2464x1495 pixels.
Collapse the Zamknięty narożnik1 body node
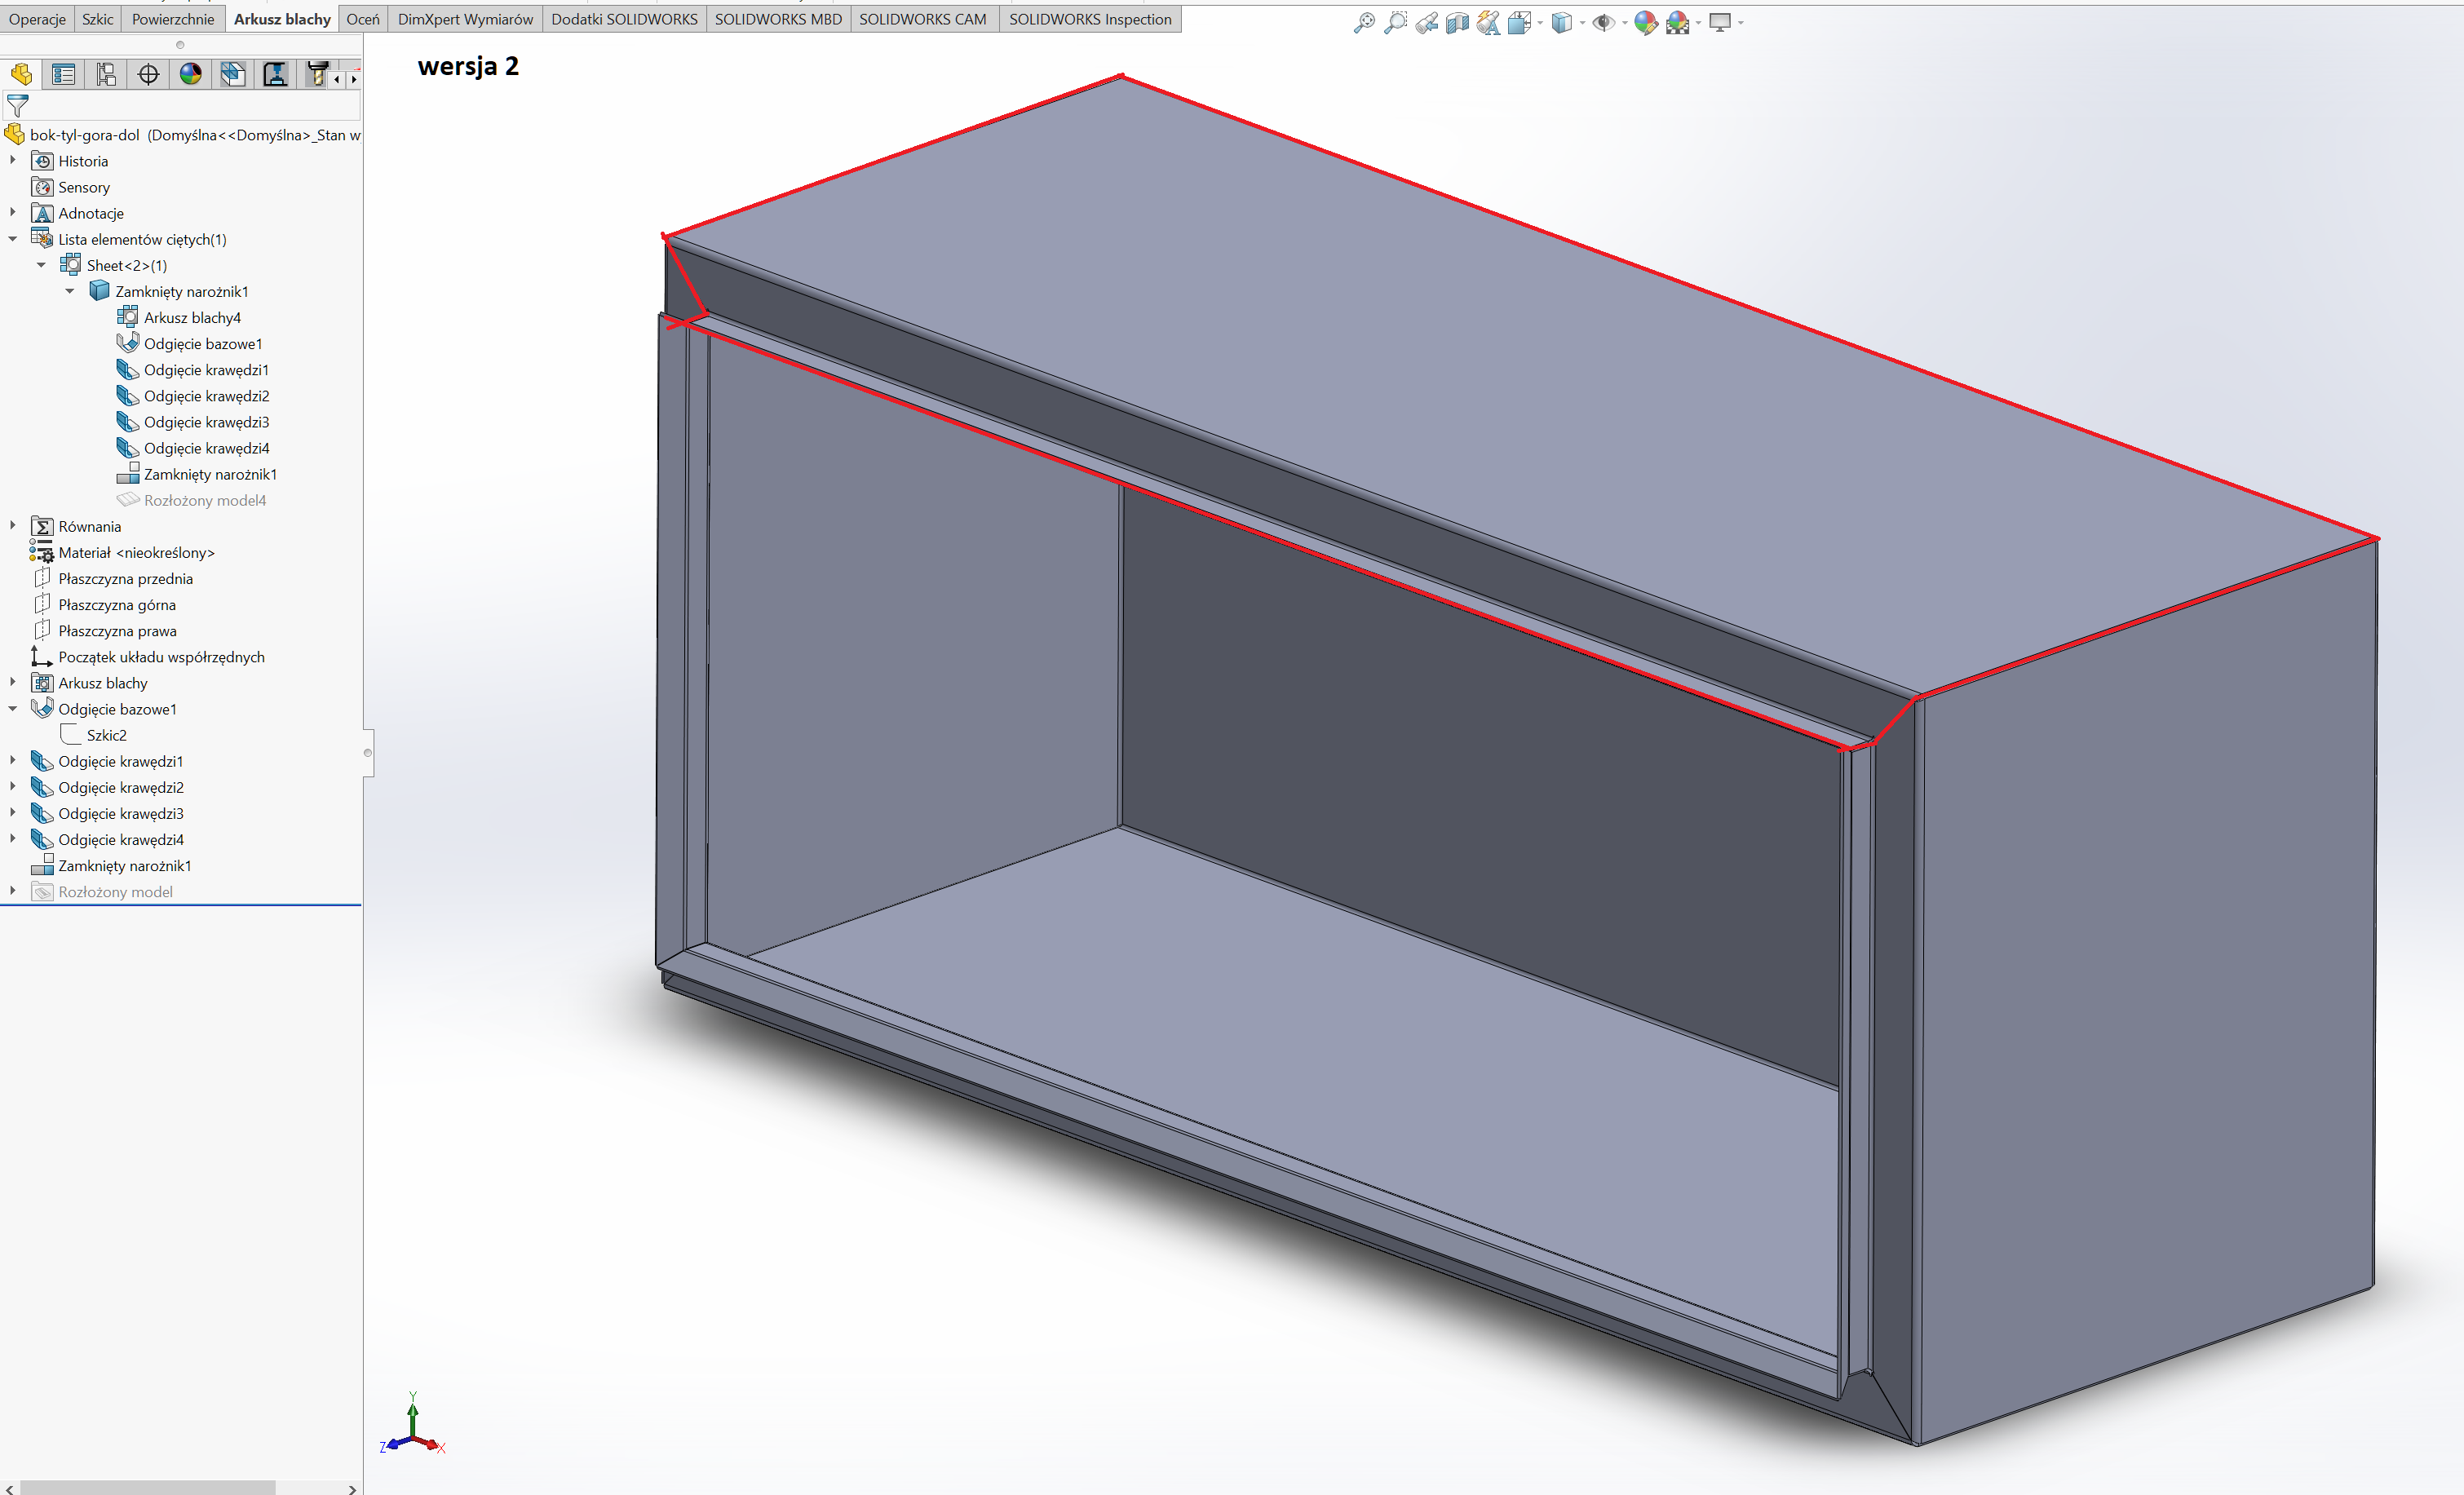(x=70, y=291)
